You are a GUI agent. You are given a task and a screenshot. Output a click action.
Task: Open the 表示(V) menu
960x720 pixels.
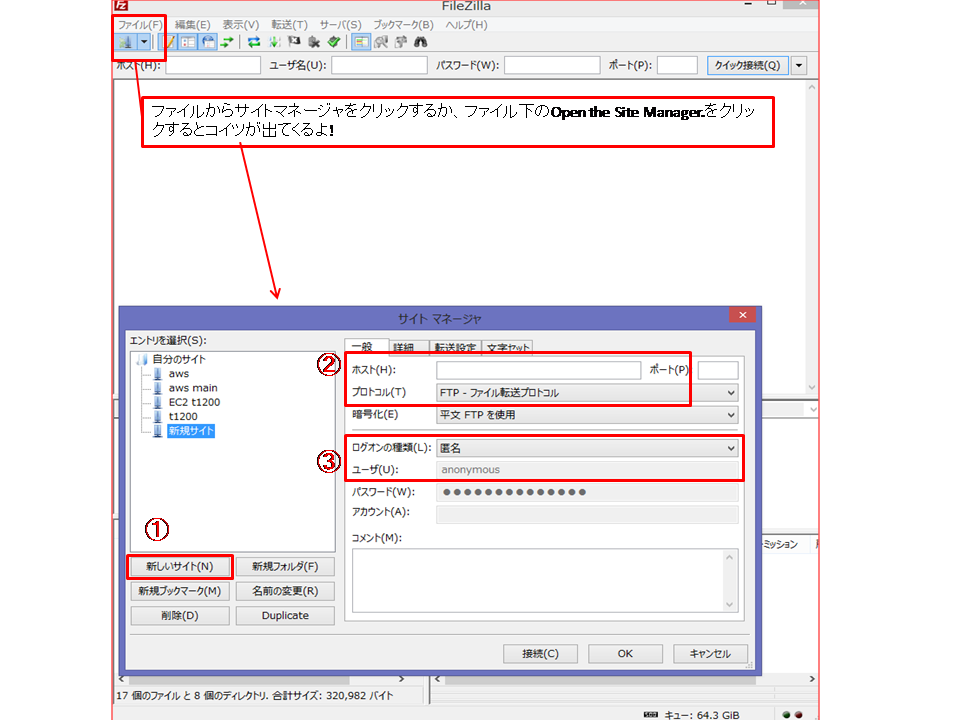[241, 24]
